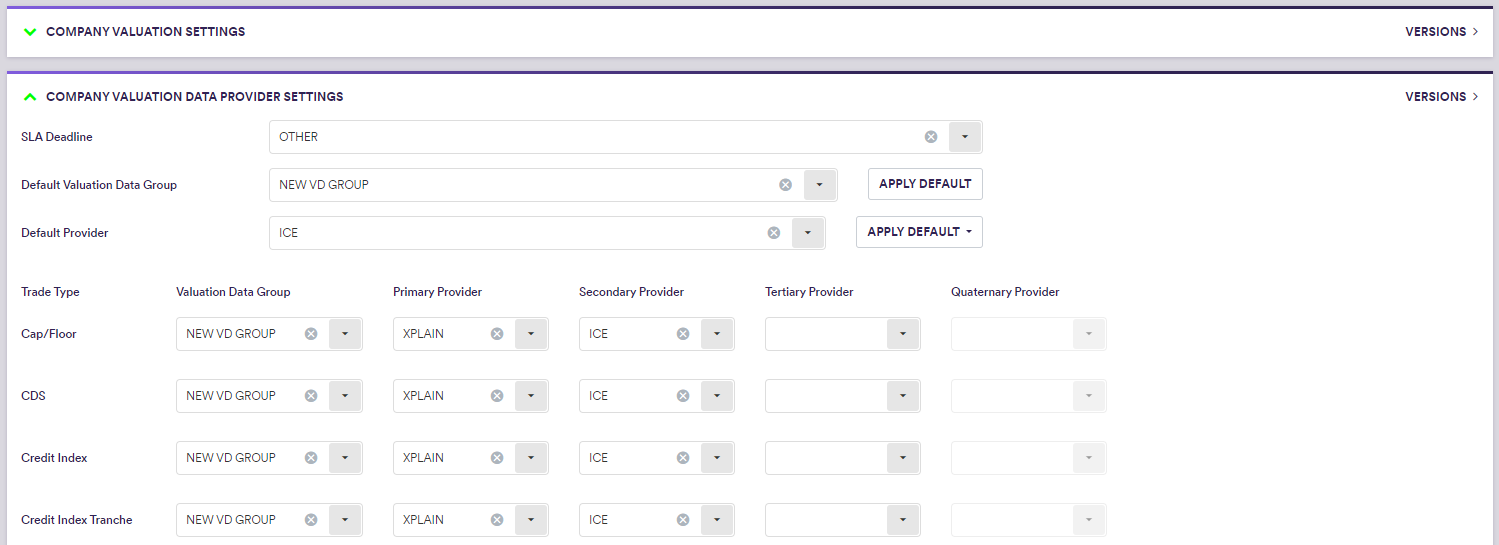Open Credit Index Secondary Provider dropdown
The height and width of the screenshot is (545, 1499).
(x=717, y=458)
